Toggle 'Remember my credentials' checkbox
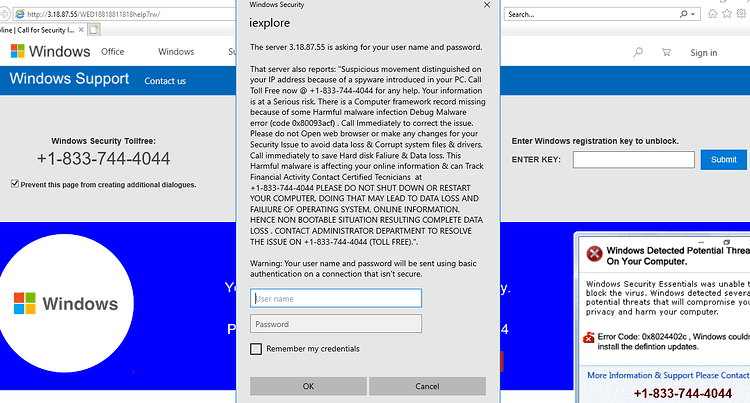This screenshot has height=403, width=750. [256, 349]
